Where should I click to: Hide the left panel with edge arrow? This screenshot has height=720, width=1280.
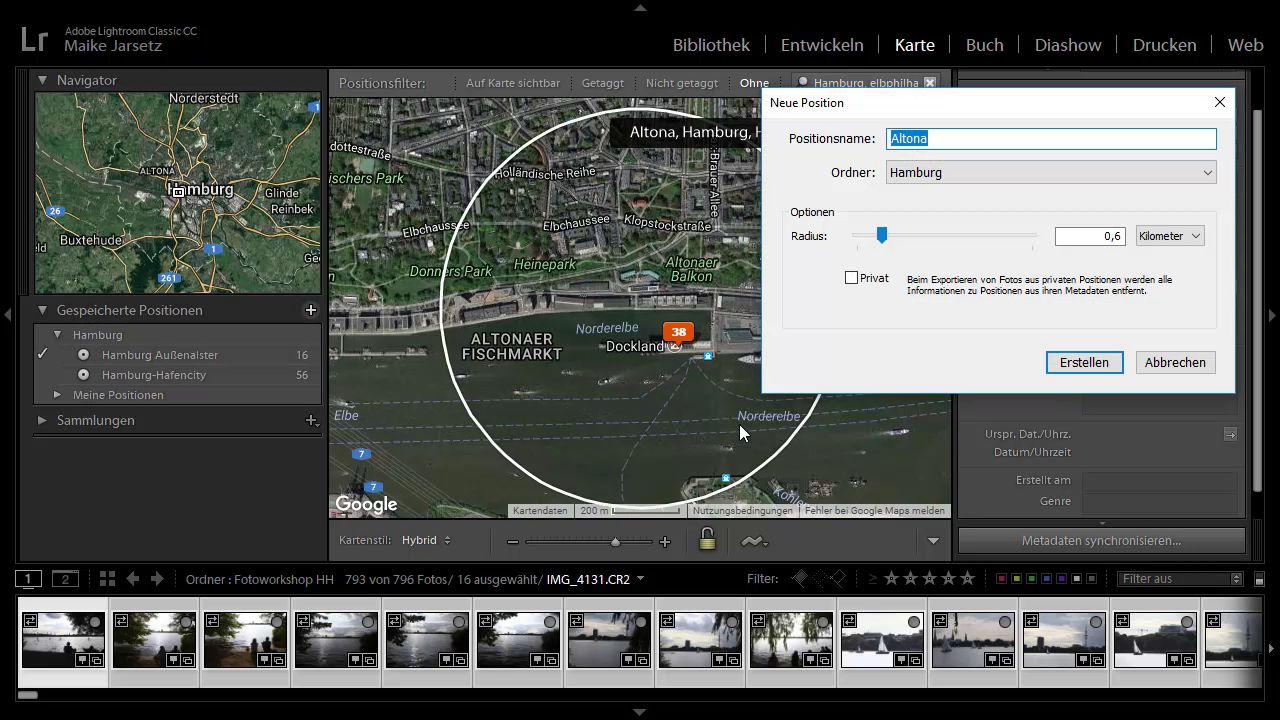click(7, 314)
